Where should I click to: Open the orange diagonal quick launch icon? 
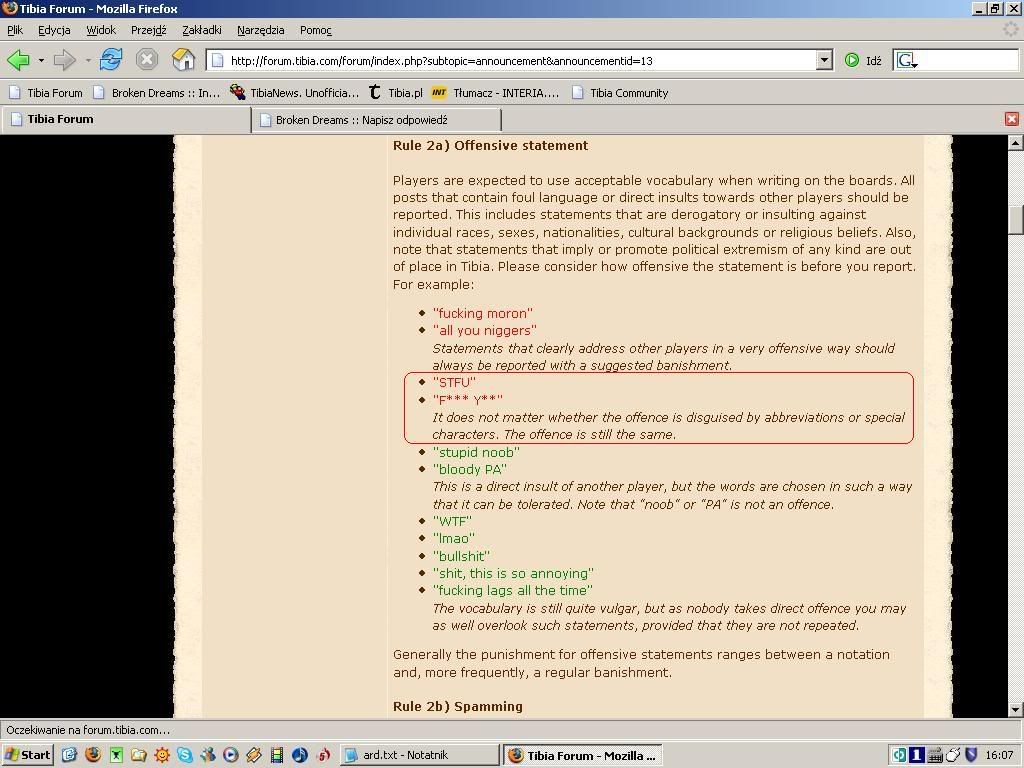point(253,755)
